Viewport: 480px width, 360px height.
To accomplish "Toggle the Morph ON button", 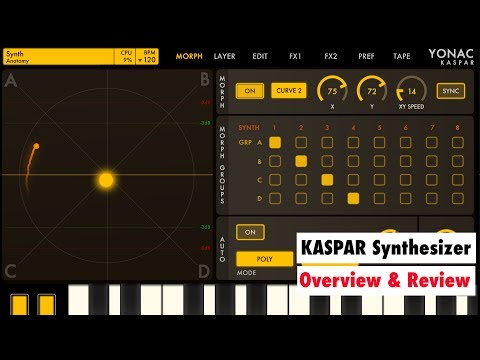I will 250,91.
